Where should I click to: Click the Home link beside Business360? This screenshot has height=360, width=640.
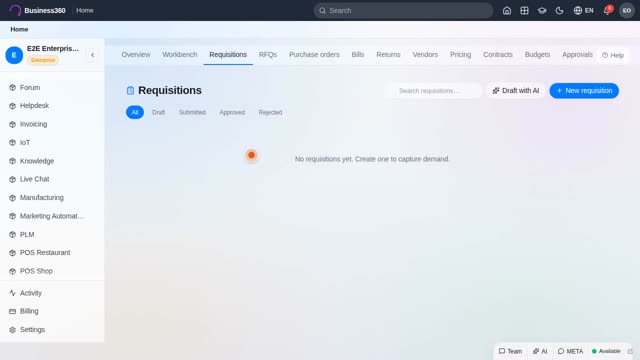[x=84, y=10]
